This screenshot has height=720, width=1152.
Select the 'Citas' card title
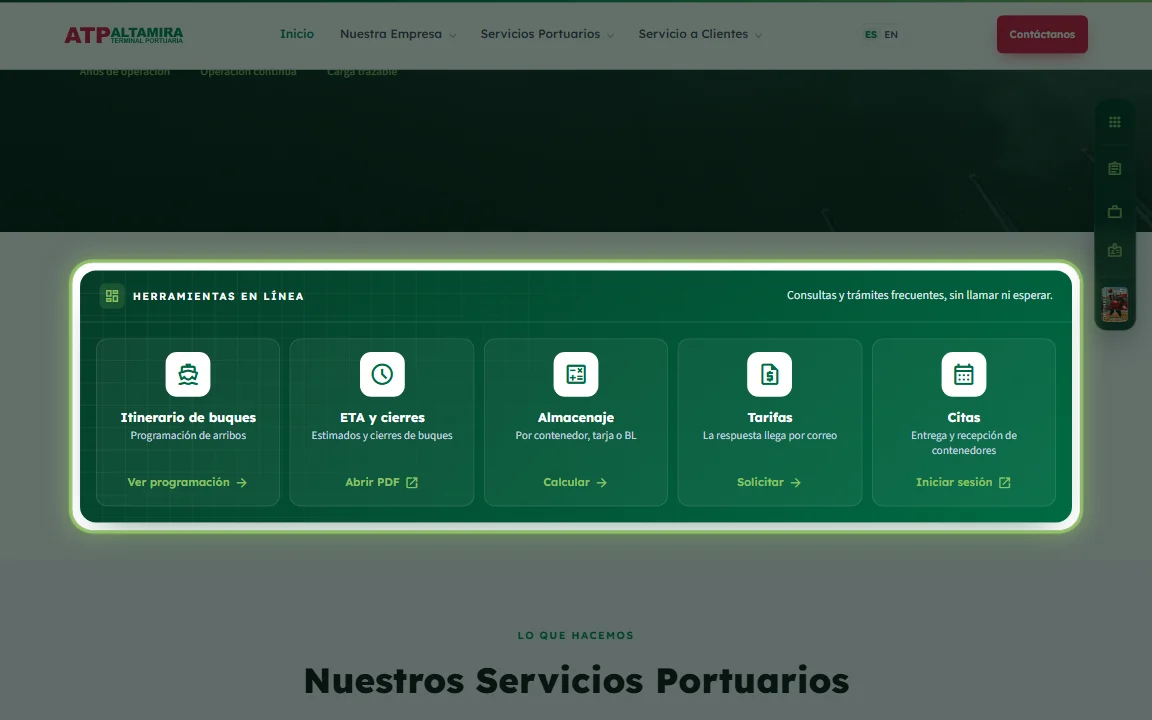point(963,417)
